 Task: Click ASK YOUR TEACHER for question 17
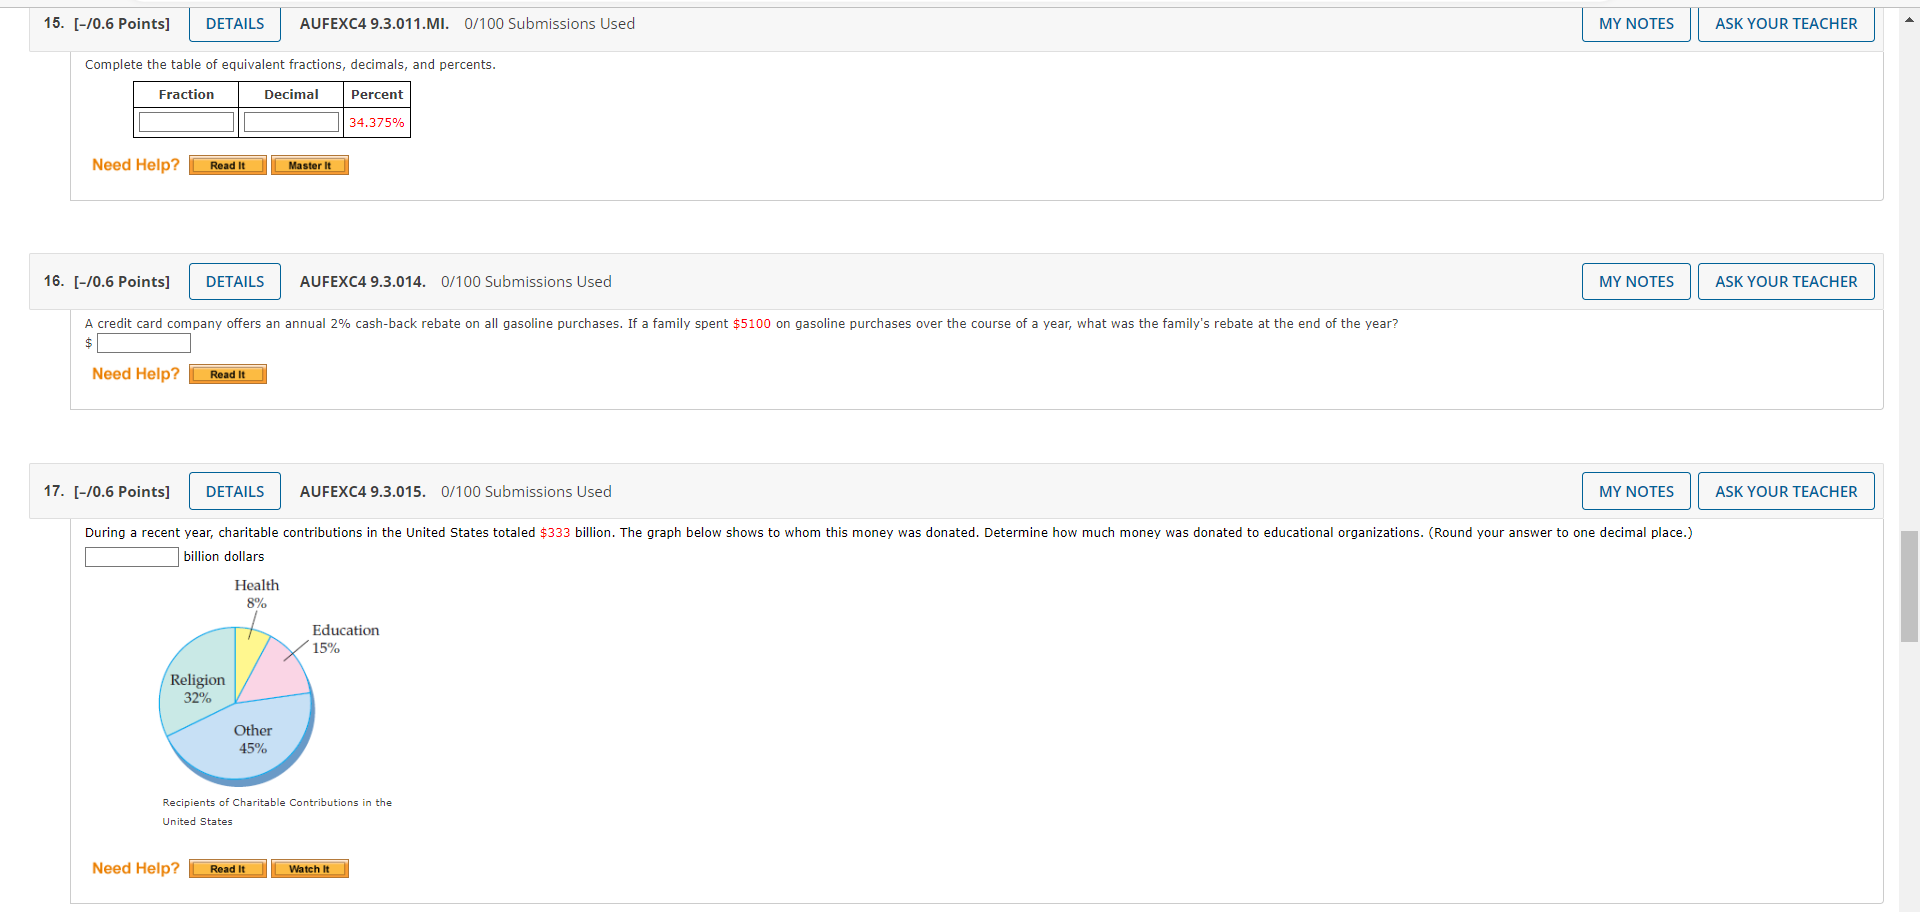click(1786, 491)
